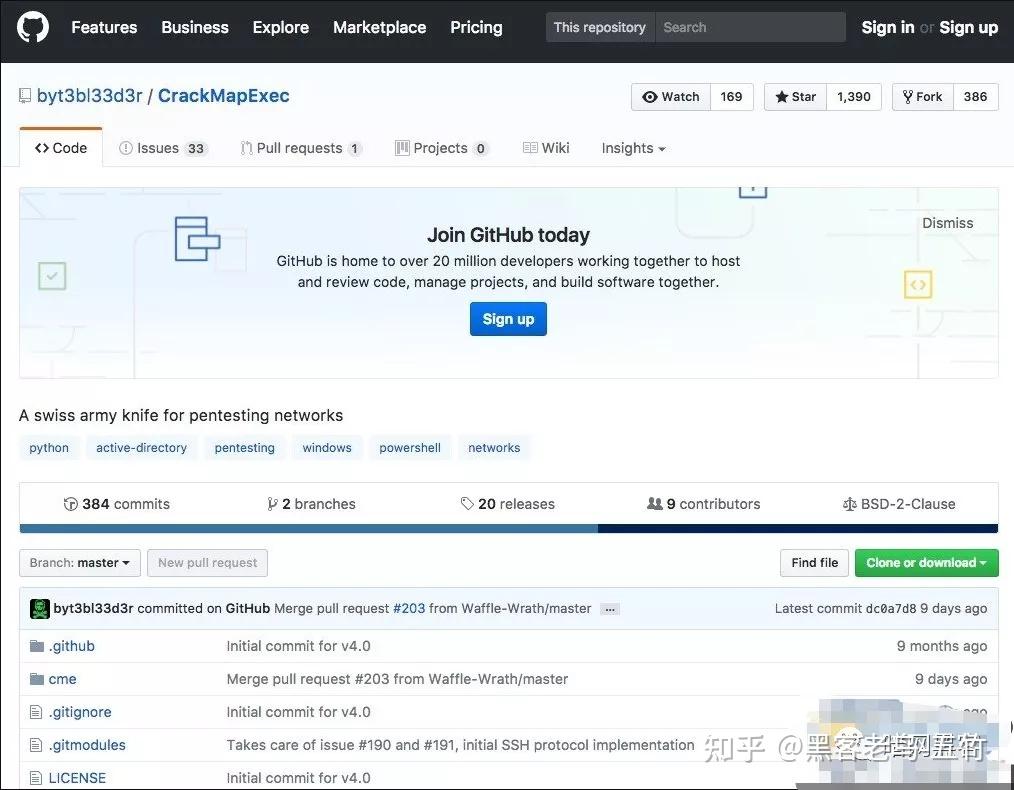Open the stargazers count 1,390
This screenshot has width=1014, height=790.
click(x=854, y=97)
